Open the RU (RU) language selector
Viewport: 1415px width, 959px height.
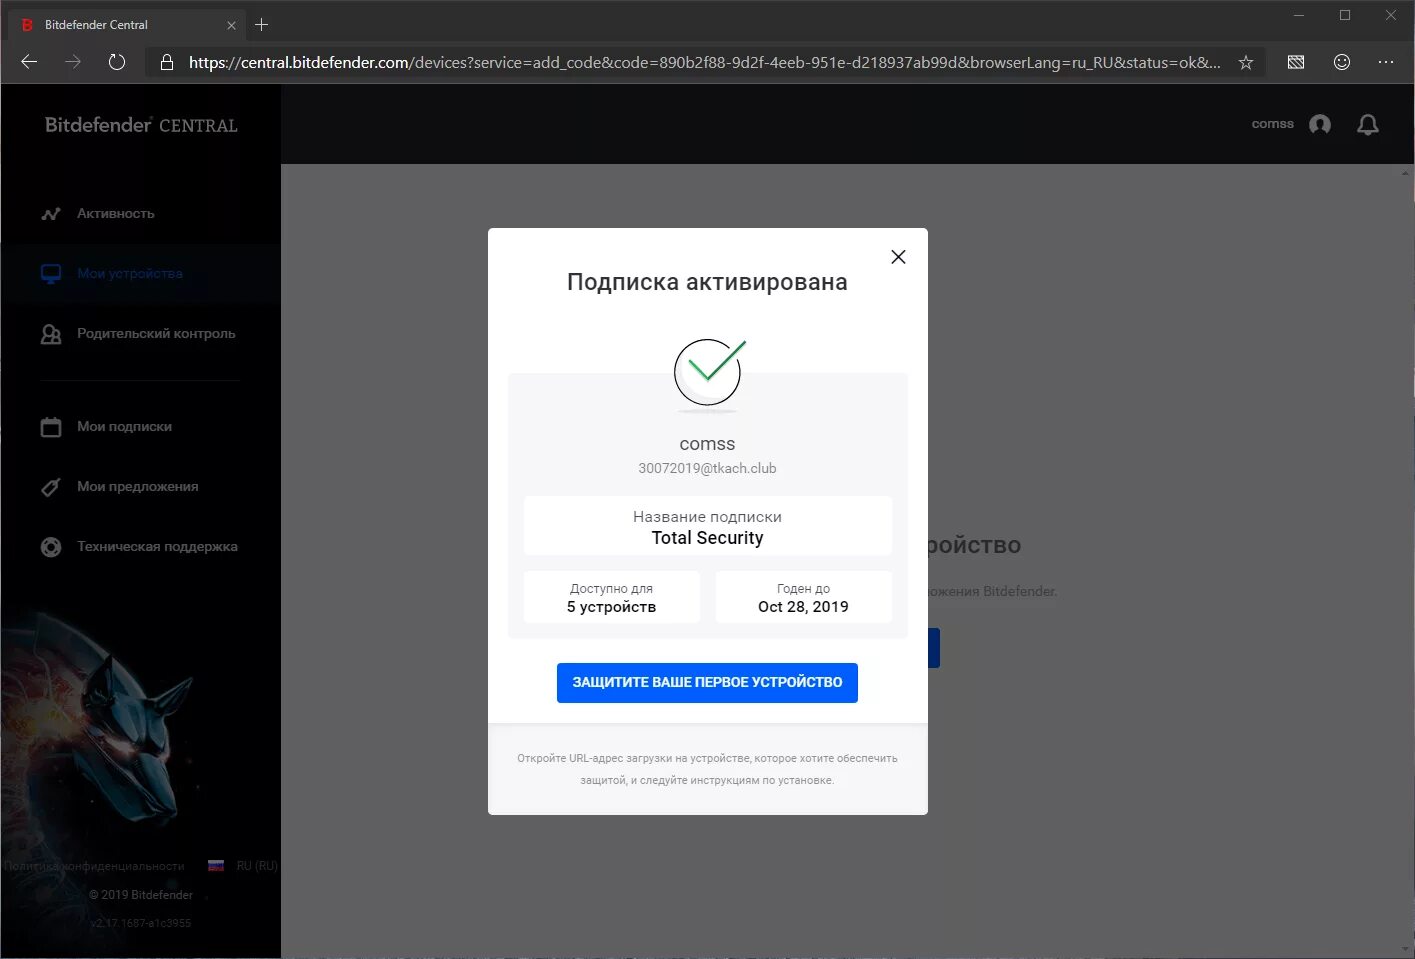(257, 866)
